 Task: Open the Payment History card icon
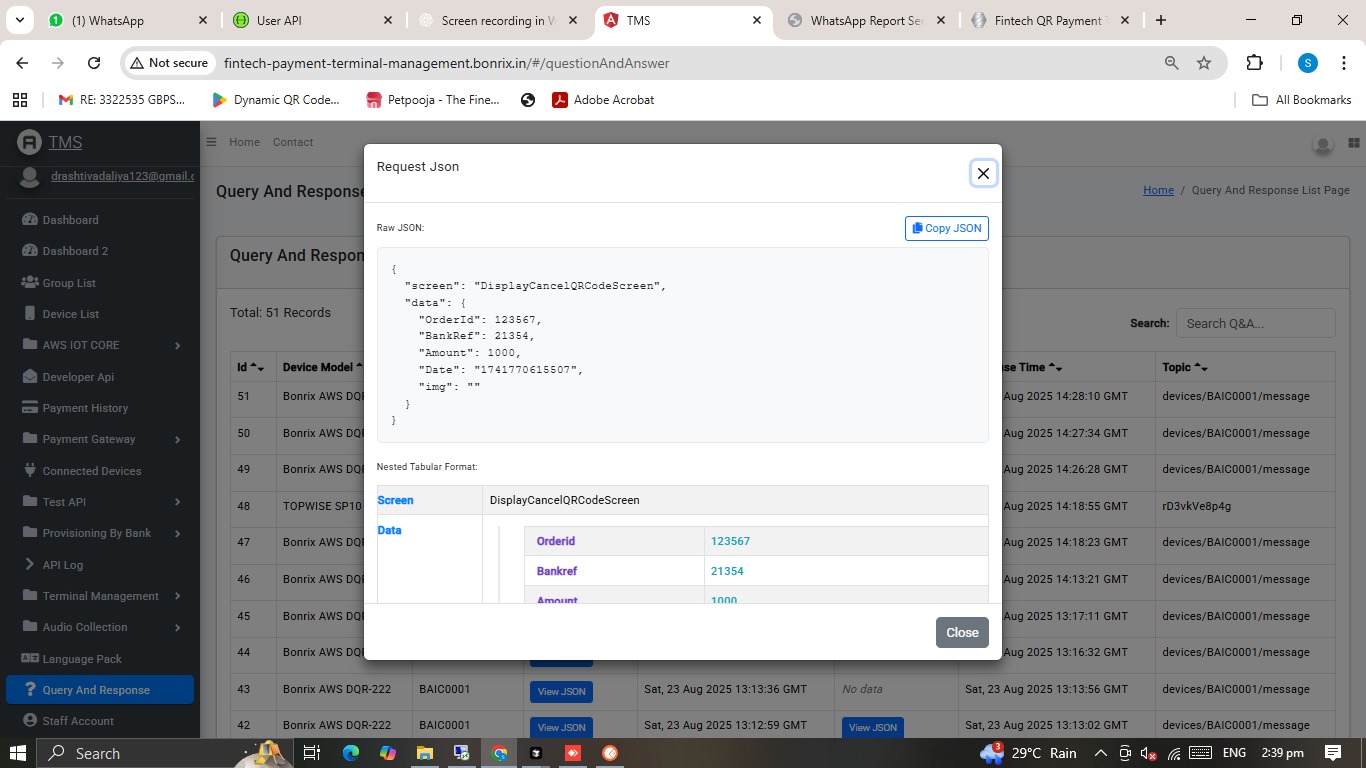(30, 408)
